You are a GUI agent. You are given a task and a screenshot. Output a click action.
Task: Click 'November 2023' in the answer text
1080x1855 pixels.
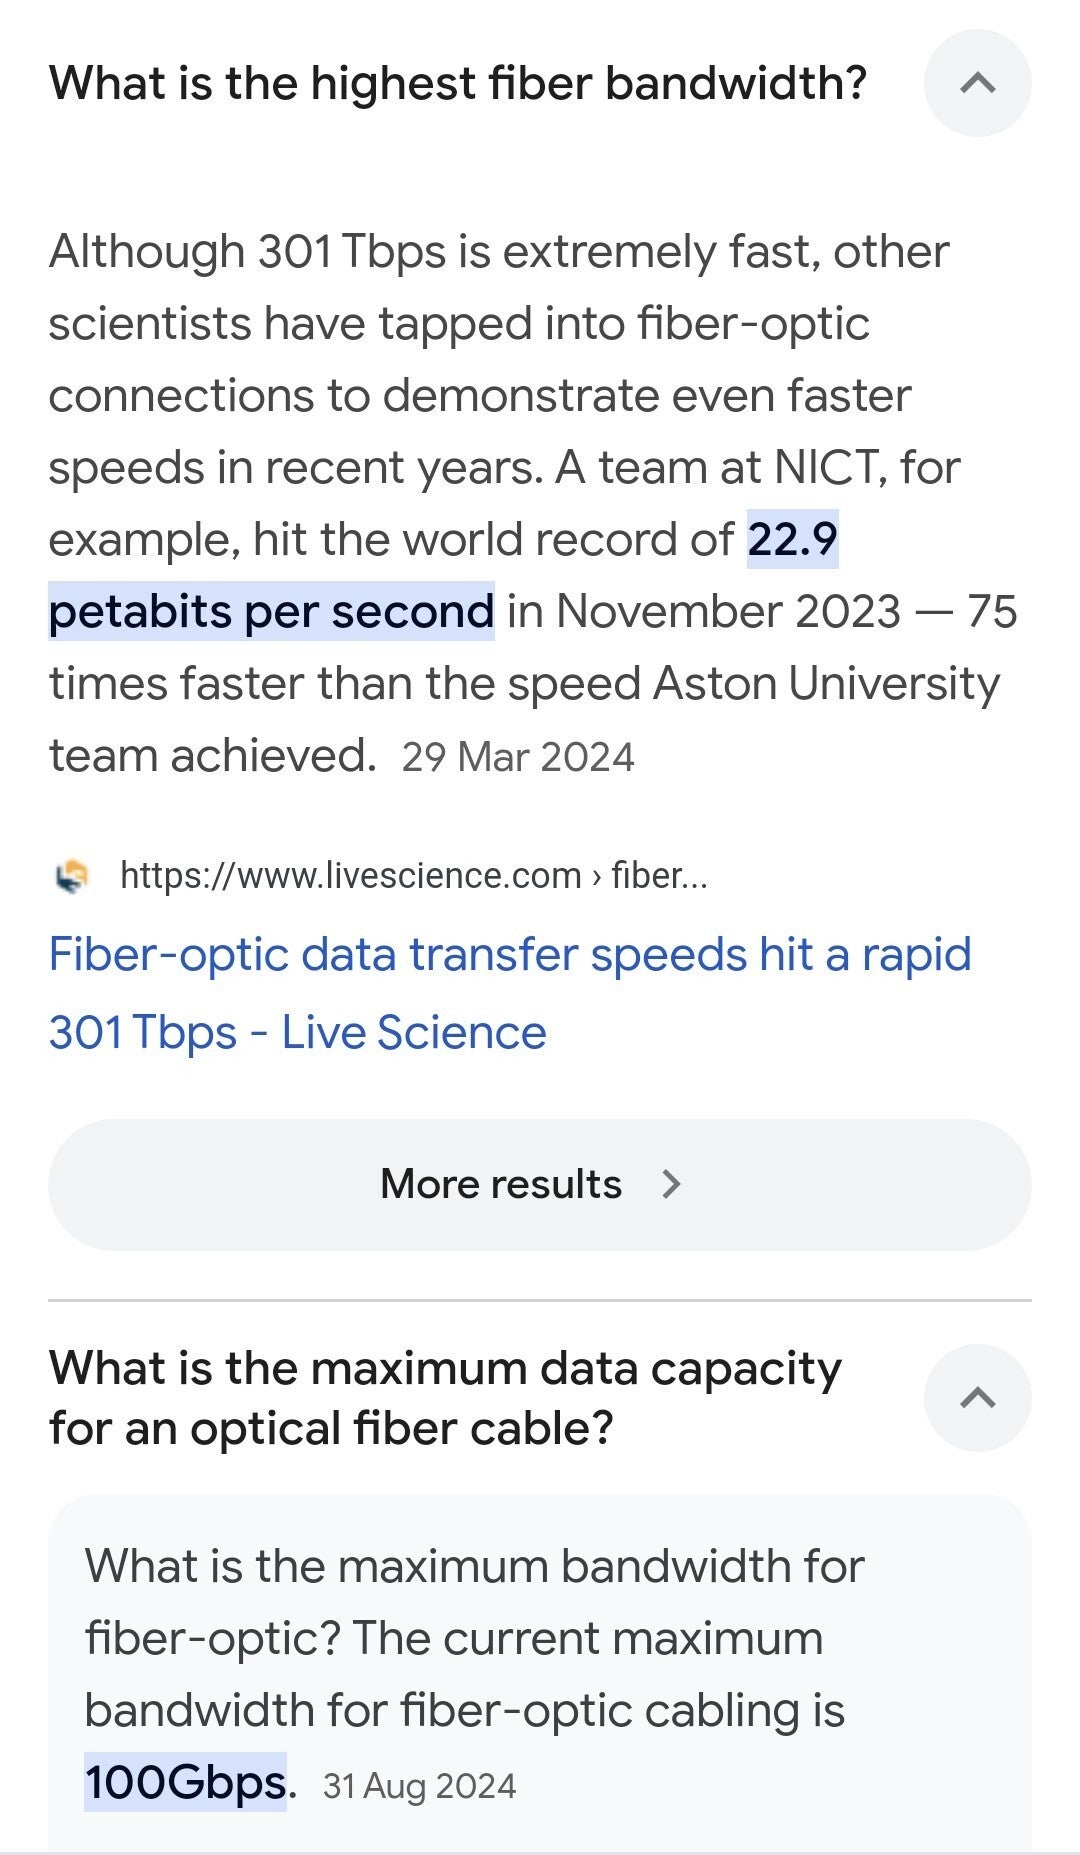pyautogui.click(x=728, y=612)
